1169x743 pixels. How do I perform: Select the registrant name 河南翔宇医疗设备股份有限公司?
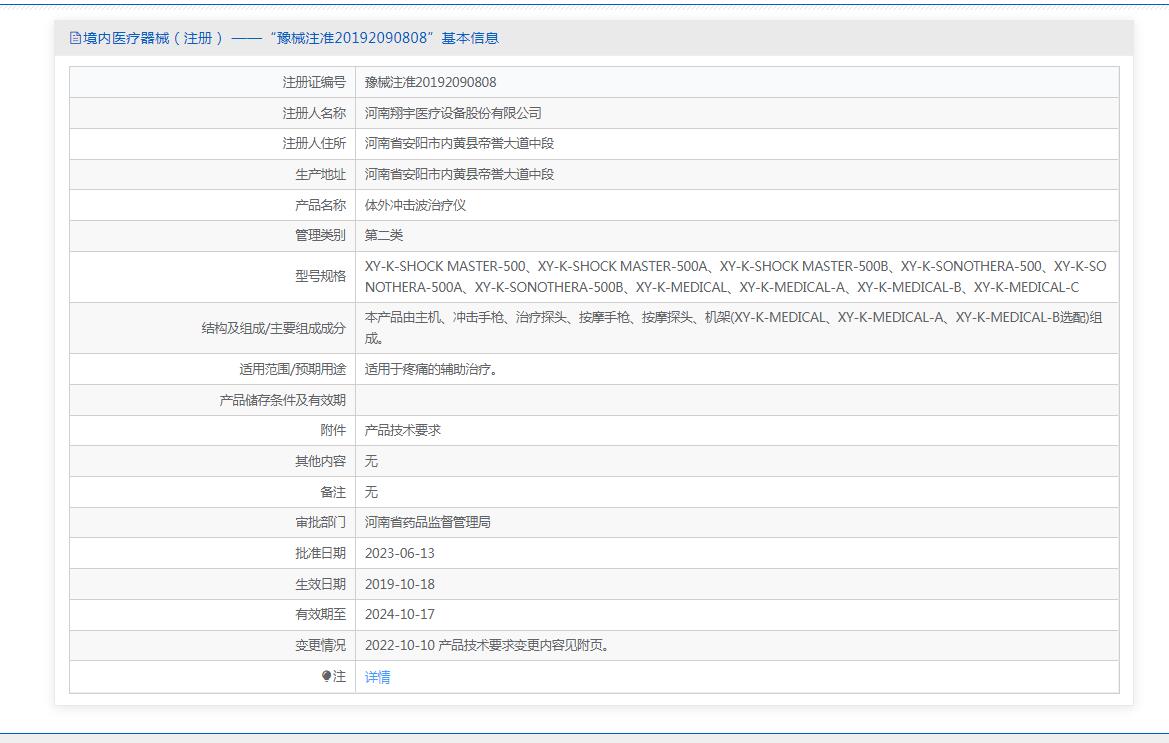tap(453, 113)
